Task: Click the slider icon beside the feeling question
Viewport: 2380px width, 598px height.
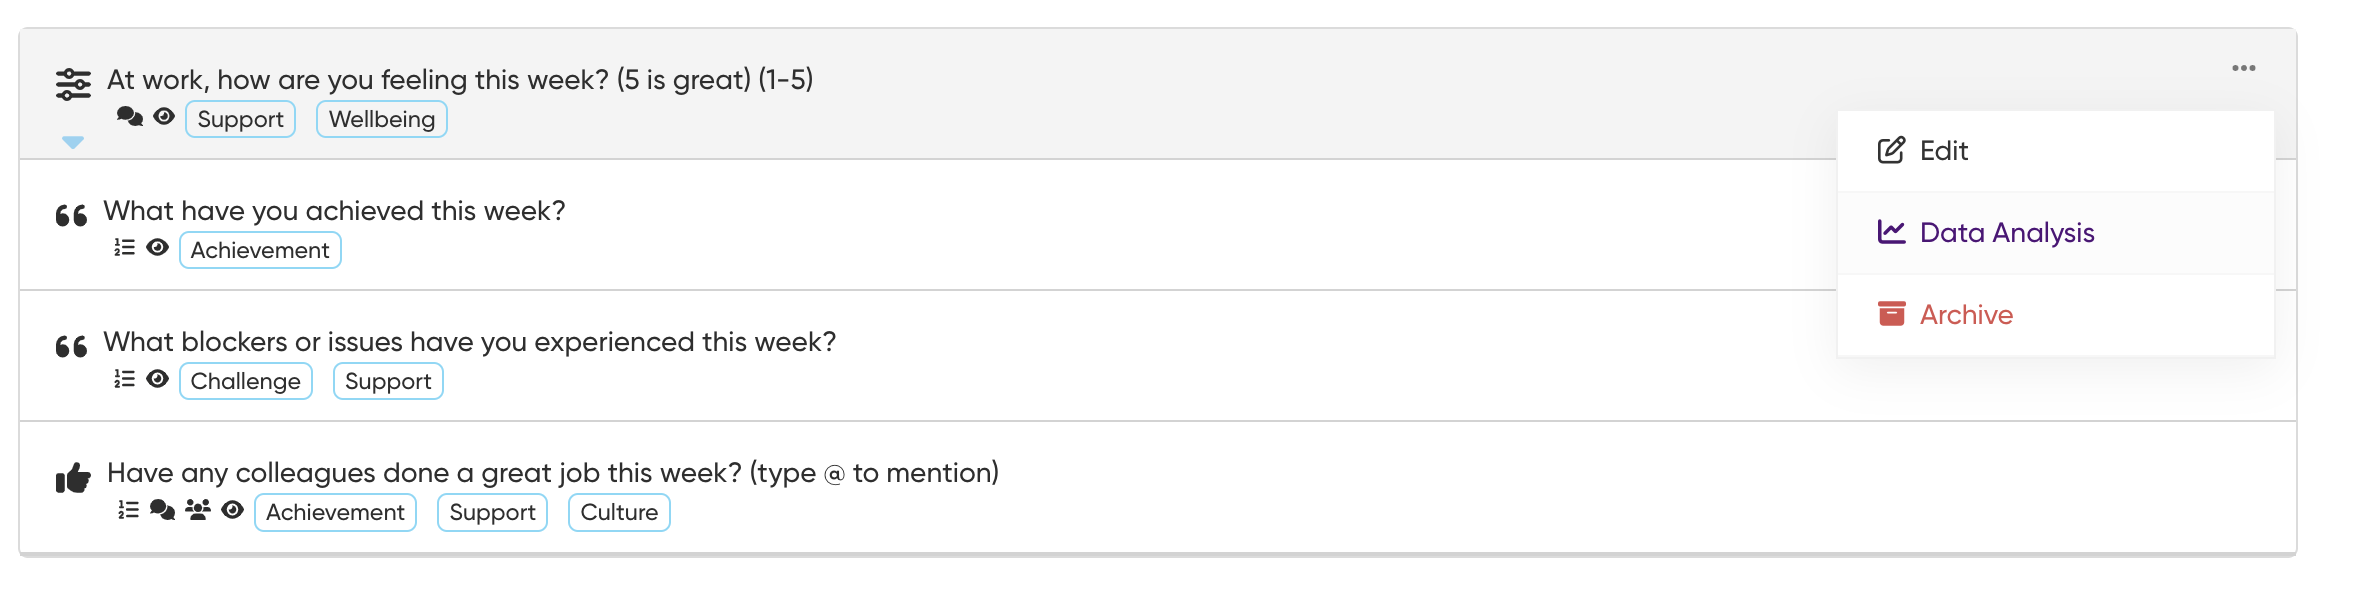Action: tap(73, 84)
